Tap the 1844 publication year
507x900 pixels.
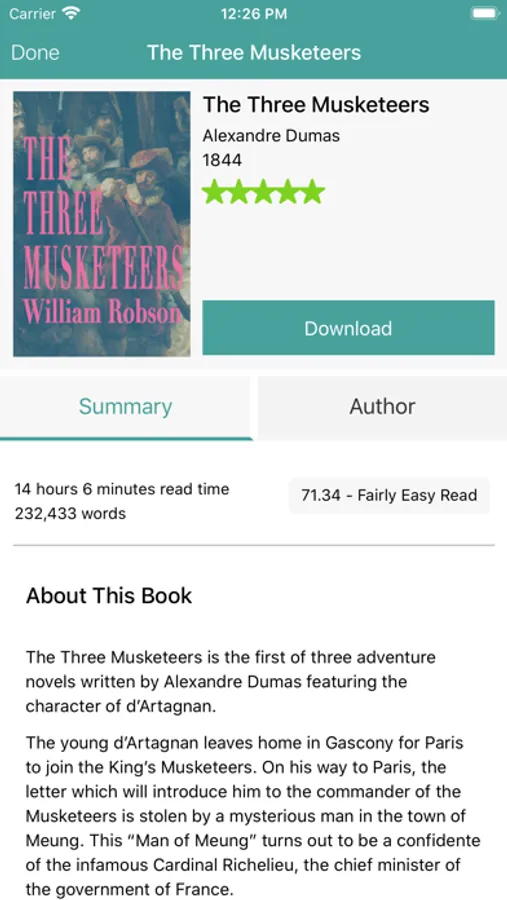pyautogui.click(x=222, y=160)
